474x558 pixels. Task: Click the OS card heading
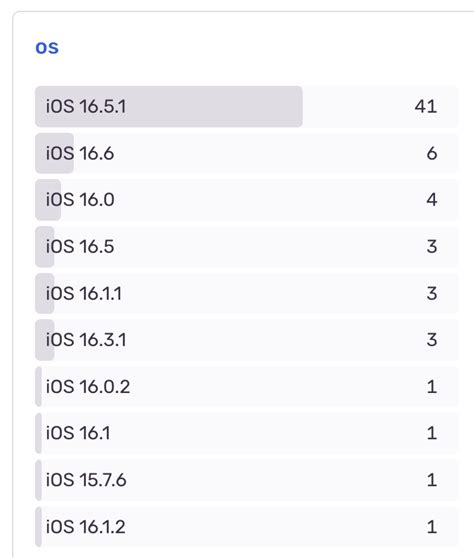47,48
